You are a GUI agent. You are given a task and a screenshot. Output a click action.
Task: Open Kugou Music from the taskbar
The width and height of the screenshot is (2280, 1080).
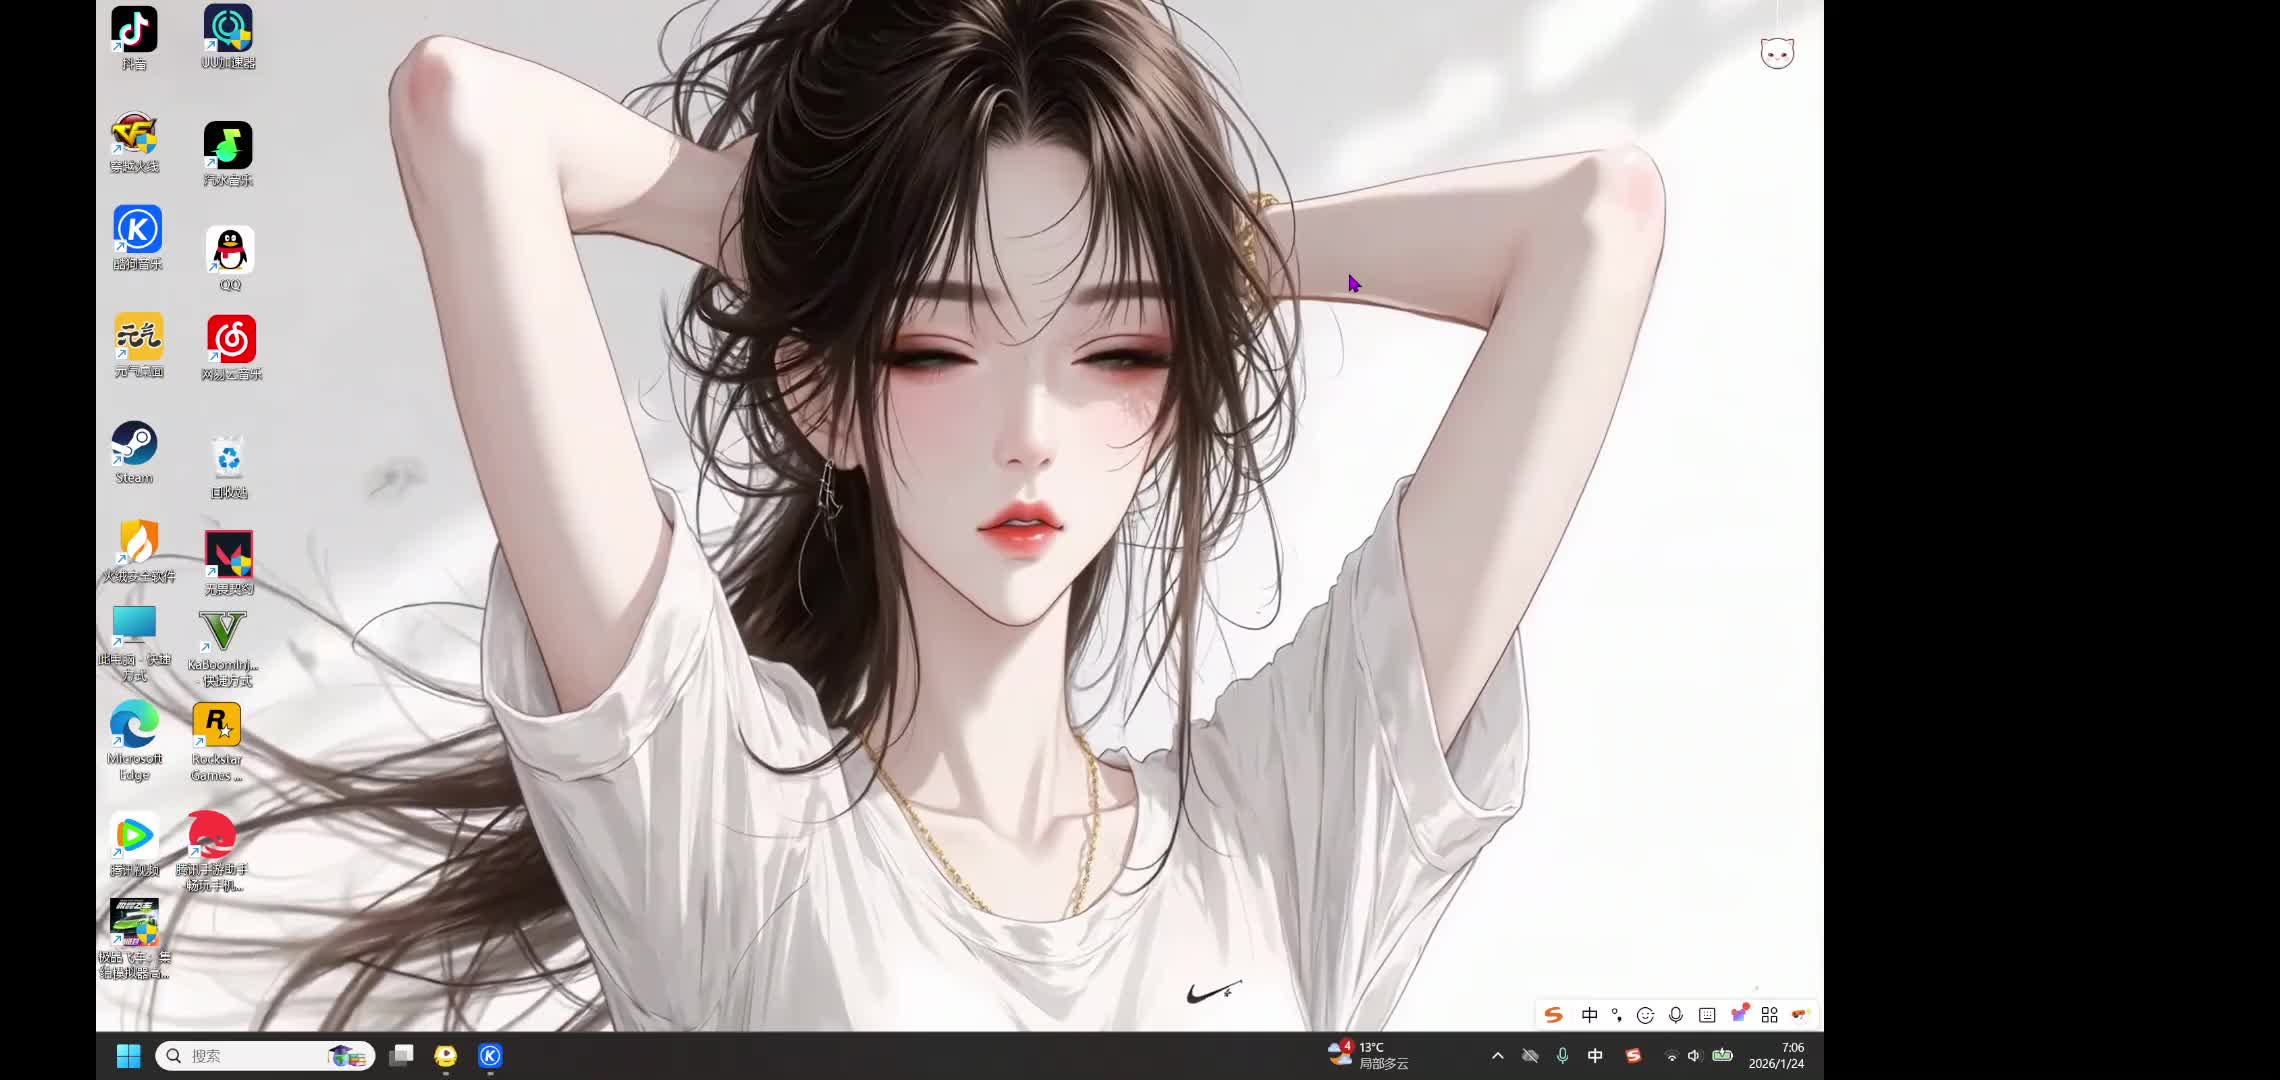point(489,1055)
